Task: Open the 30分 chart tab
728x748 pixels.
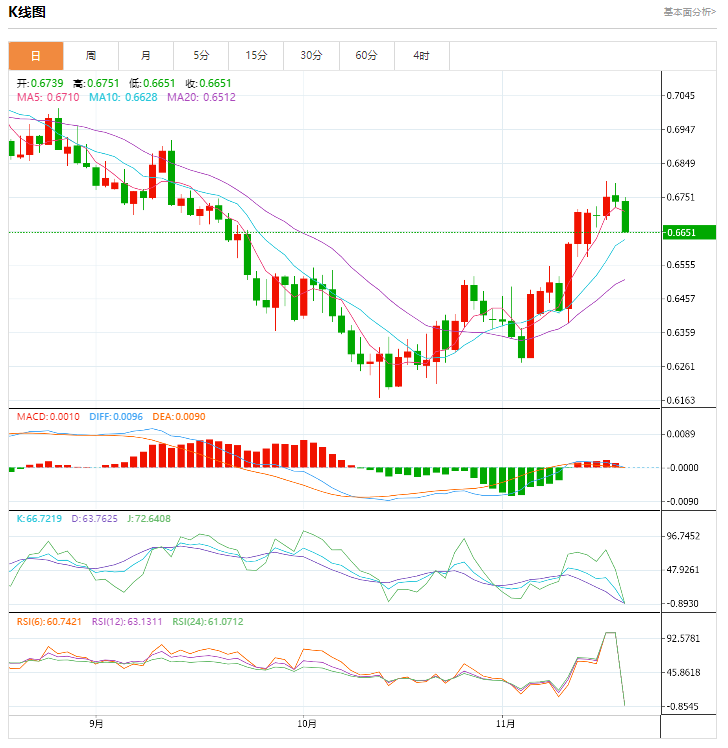Action: point(311,56)
